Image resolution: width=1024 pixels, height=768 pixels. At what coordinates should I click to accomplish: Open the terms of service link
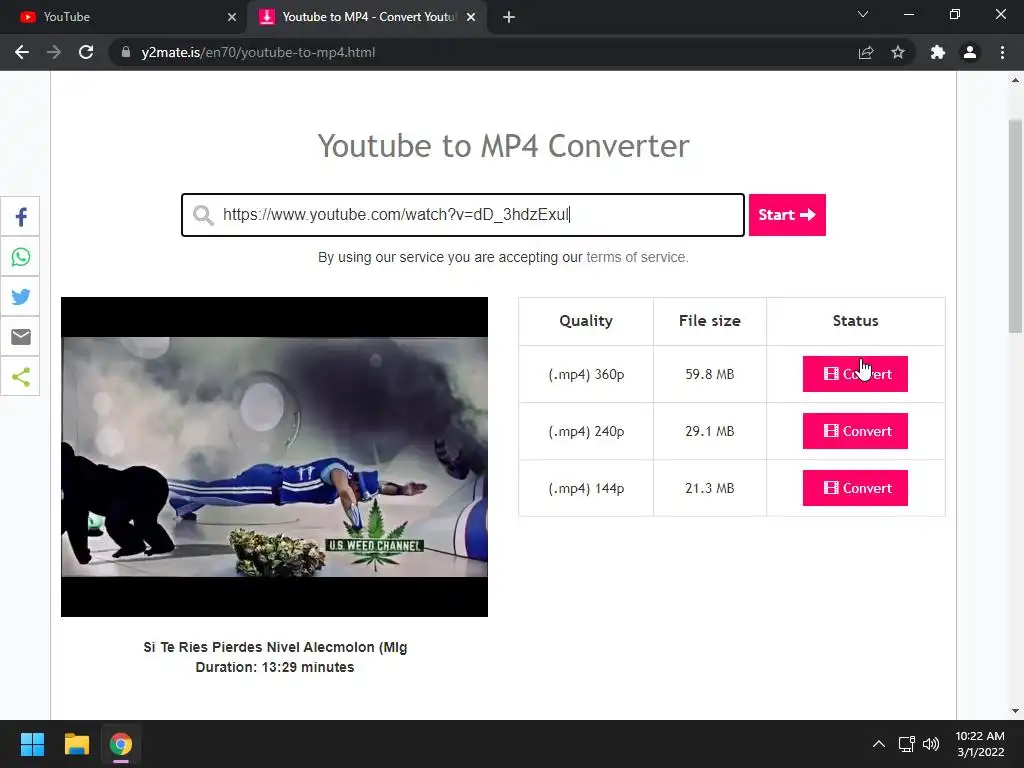click(637, 257)
